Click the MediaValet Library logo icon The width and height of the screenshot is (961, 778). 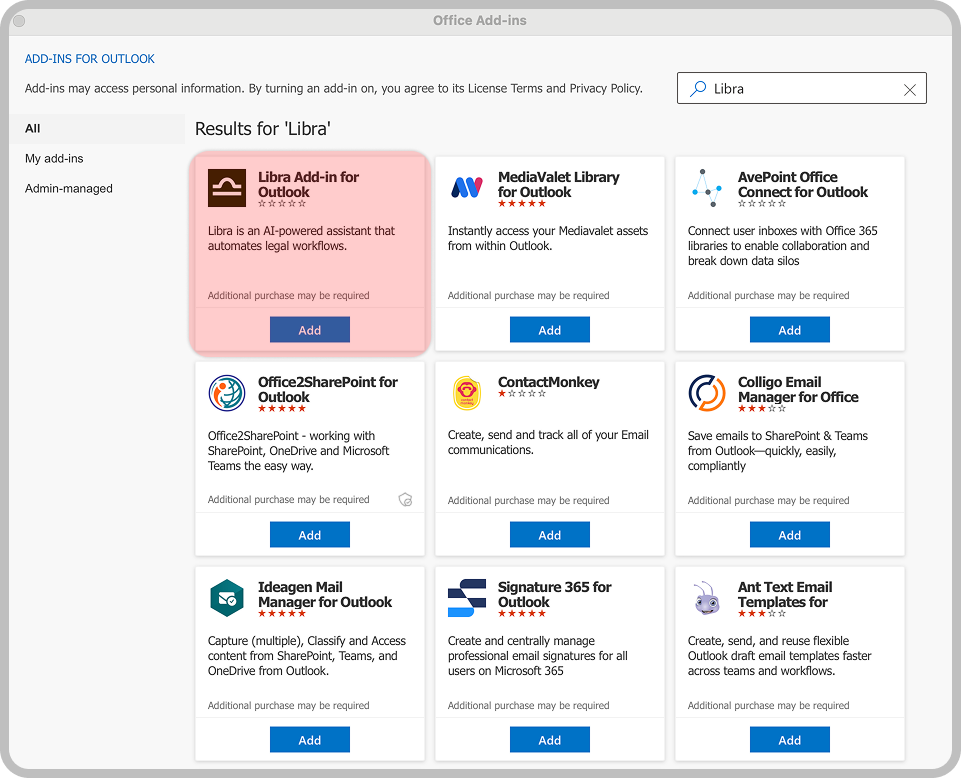coord(466,187)
